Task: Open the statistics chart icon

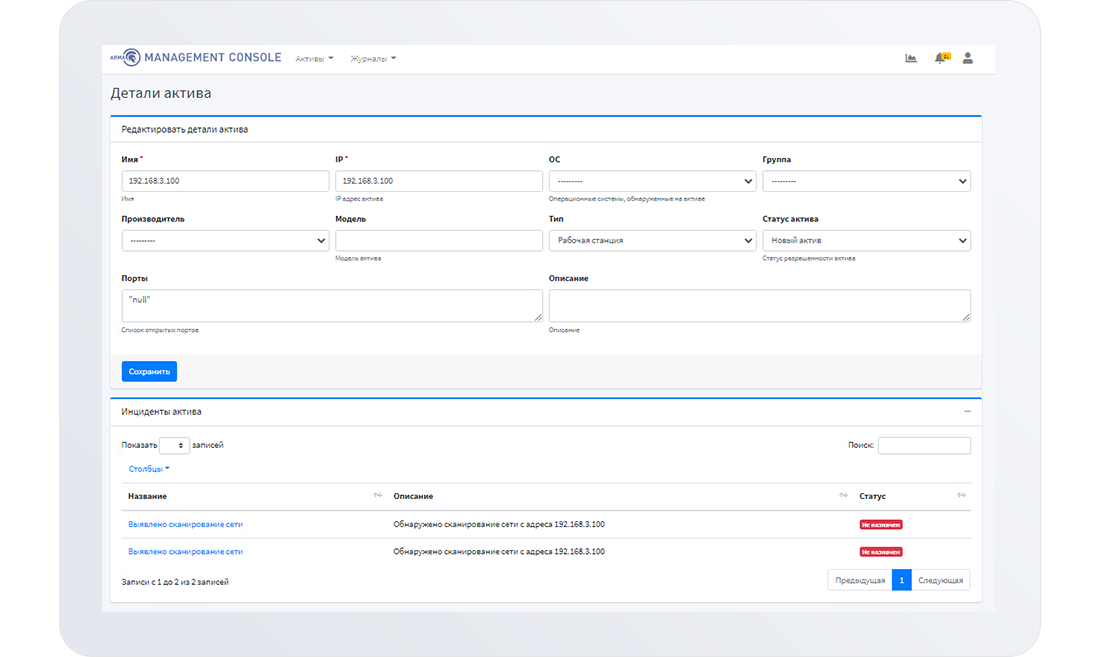Action: click(x=911, y=58)
